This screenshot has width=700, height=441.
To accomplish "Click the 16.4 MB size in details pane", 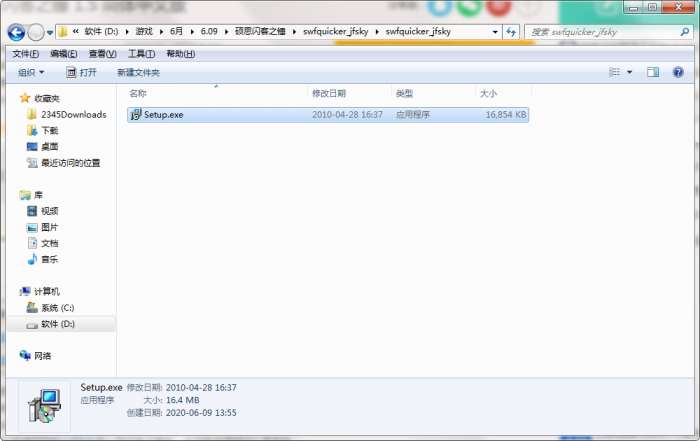I will pyautogui.click(x=183, y=400).
